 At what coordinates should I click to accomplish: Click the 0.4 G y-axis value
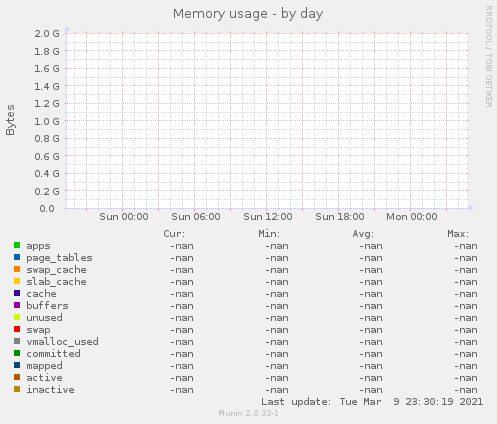(x=47, y=174)
